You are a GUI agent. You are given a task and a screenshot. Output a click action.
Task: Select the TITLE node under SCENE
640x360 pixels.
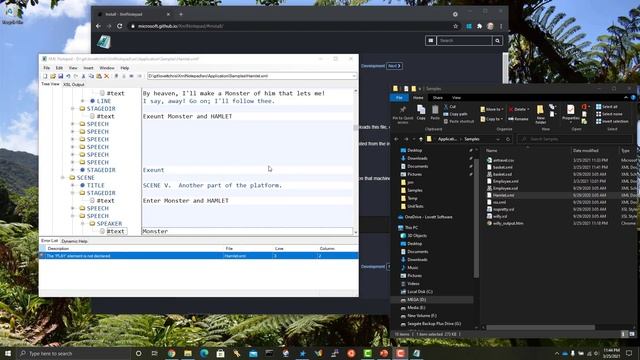(96, 185)
